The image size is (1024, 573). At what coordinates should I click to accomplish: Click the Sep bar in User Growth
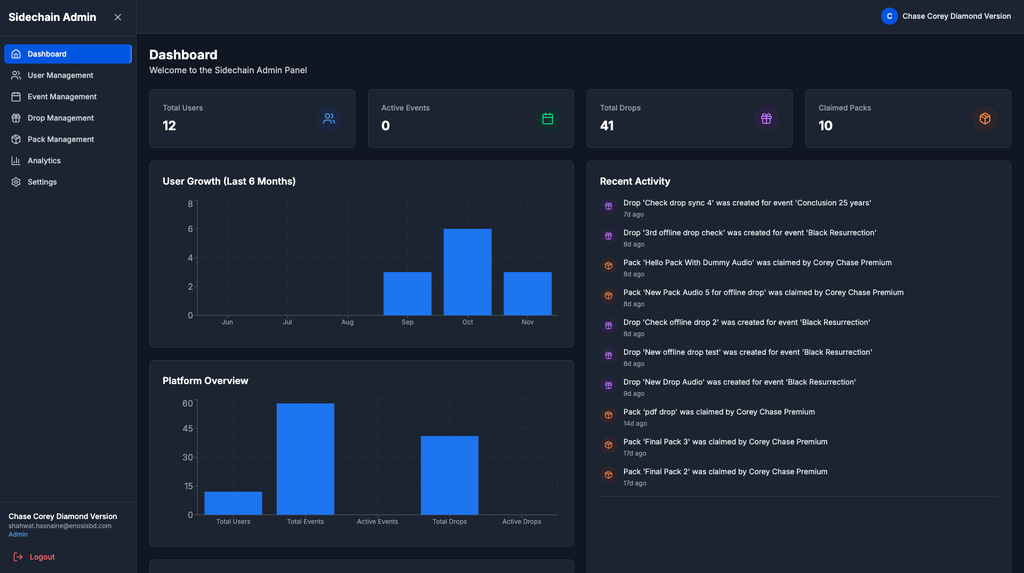coord(408,293)
